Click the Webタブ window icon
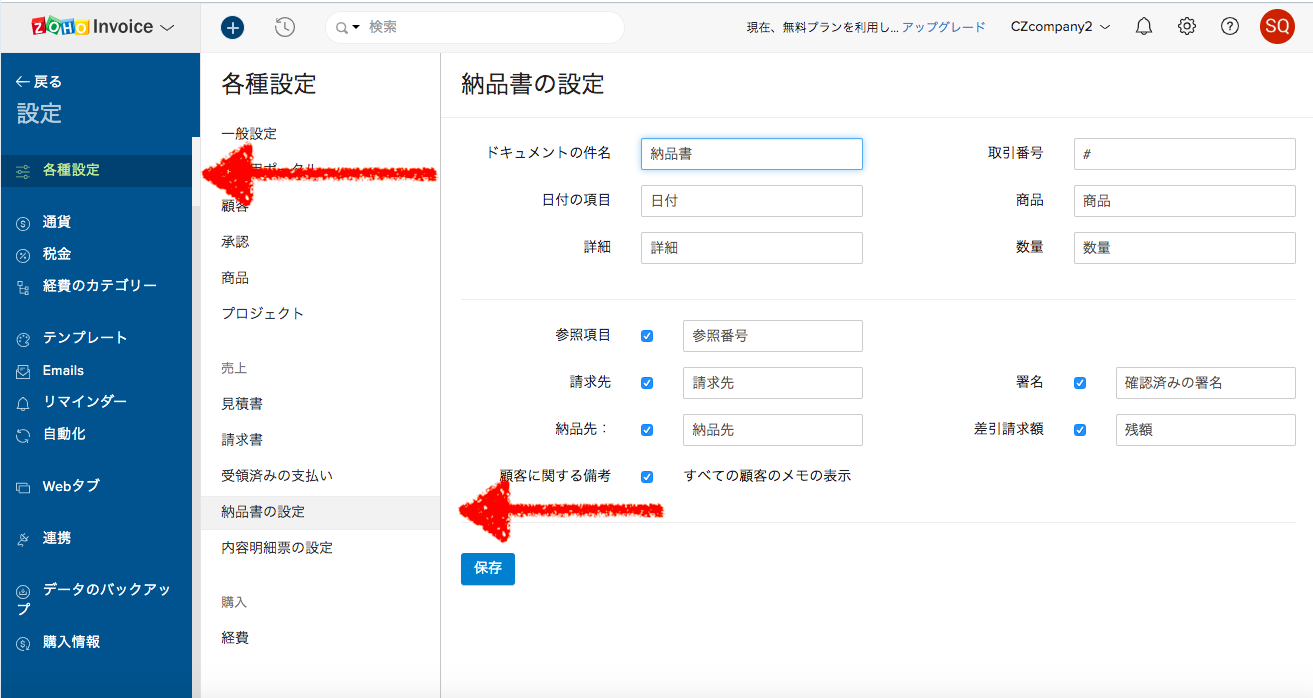The image size is (1313, 698). click(x=23, y=487)
